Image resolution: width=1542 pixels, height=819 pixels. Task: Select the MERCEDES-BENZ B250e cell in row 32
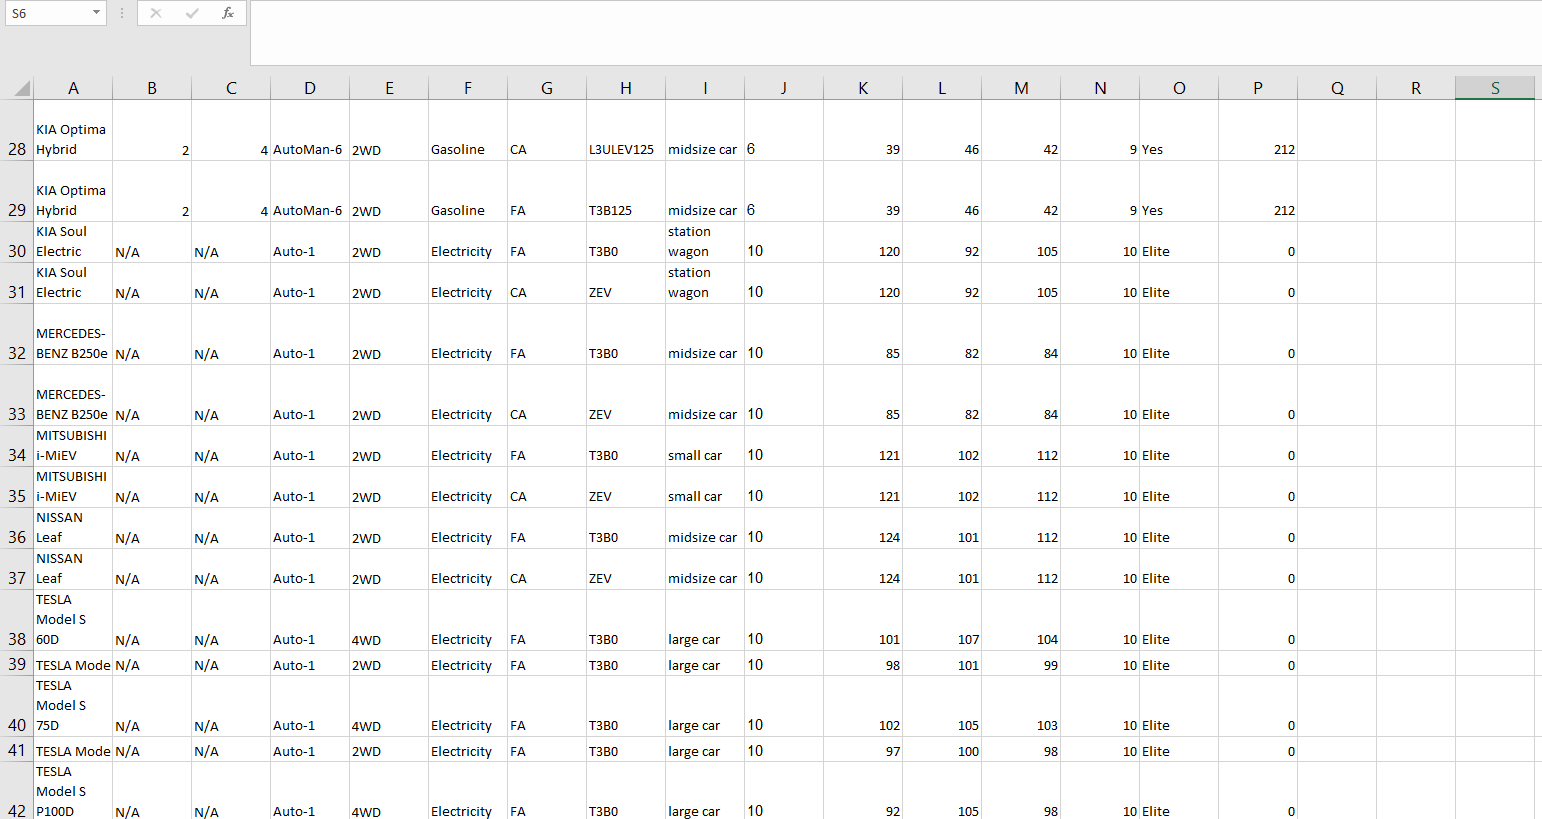(x=73, y=343)
